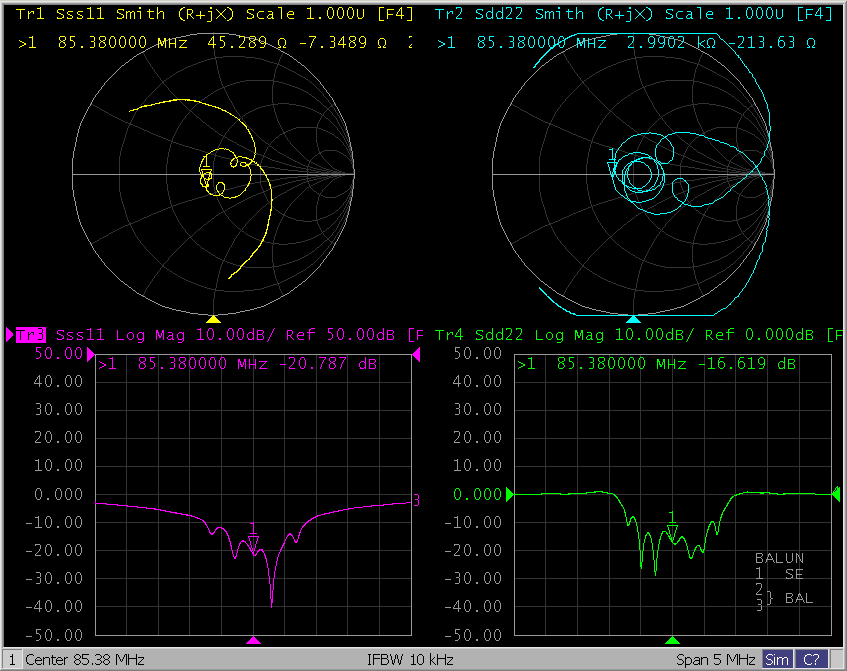Click the Tr2 marker readout 2.9902 kΩ

[671, 43]
